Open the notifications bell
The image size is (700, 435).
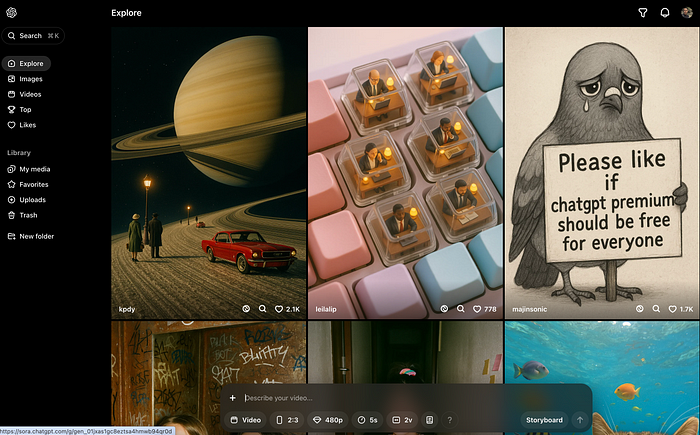(x=665, y=13)
